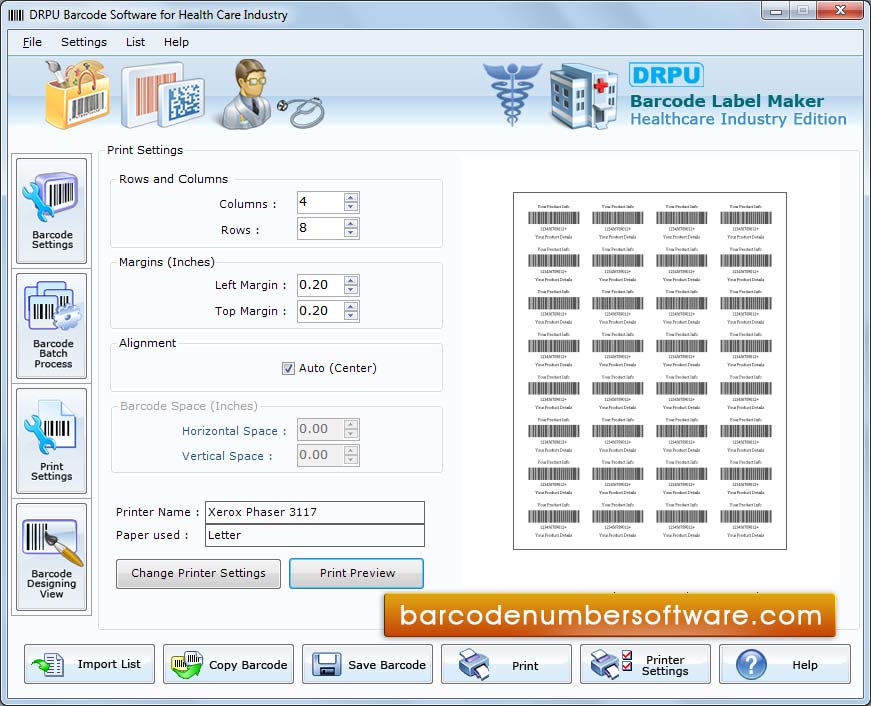Decrease the Top Margin with down arrow
Viewport: 871px width, 706px height.
tap(351, 316)
